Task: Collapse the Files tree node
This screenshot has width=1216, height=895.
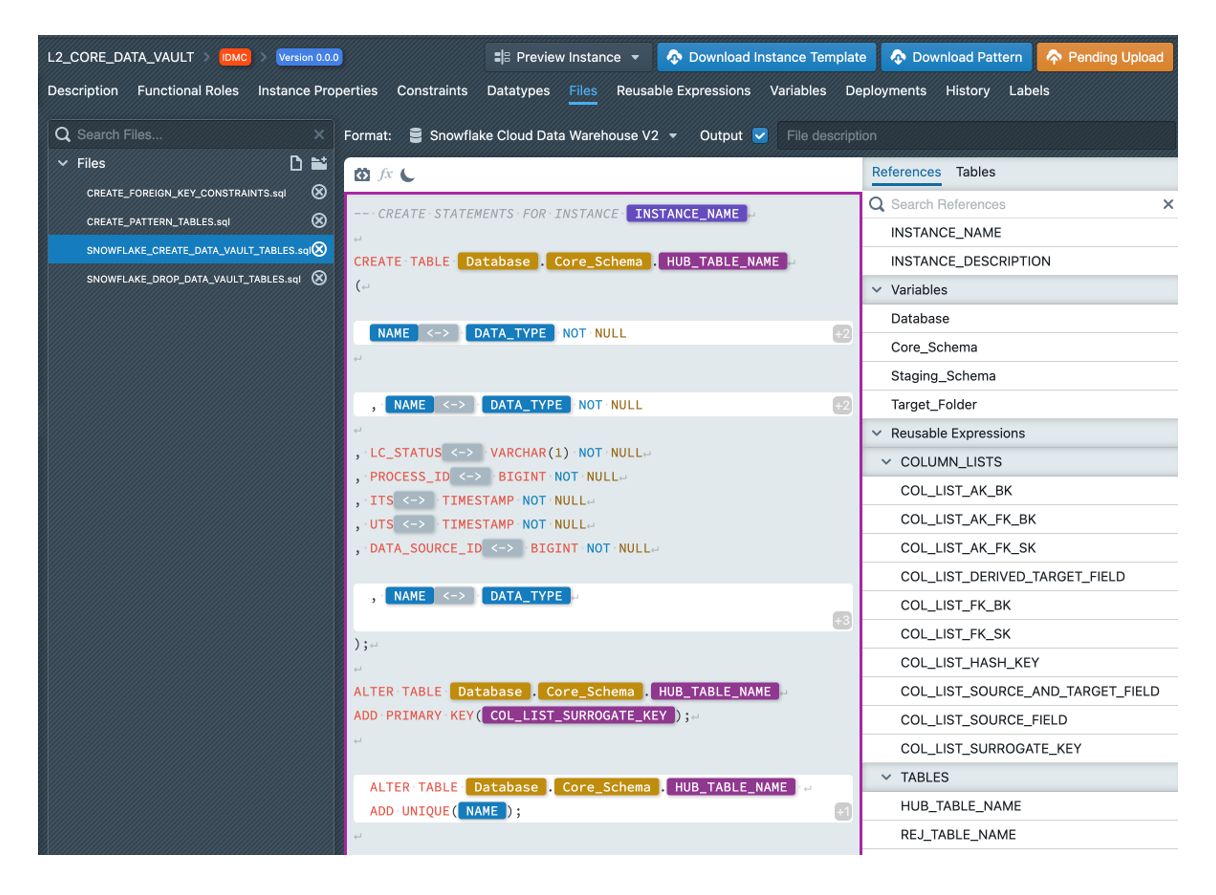Action: 63,163
